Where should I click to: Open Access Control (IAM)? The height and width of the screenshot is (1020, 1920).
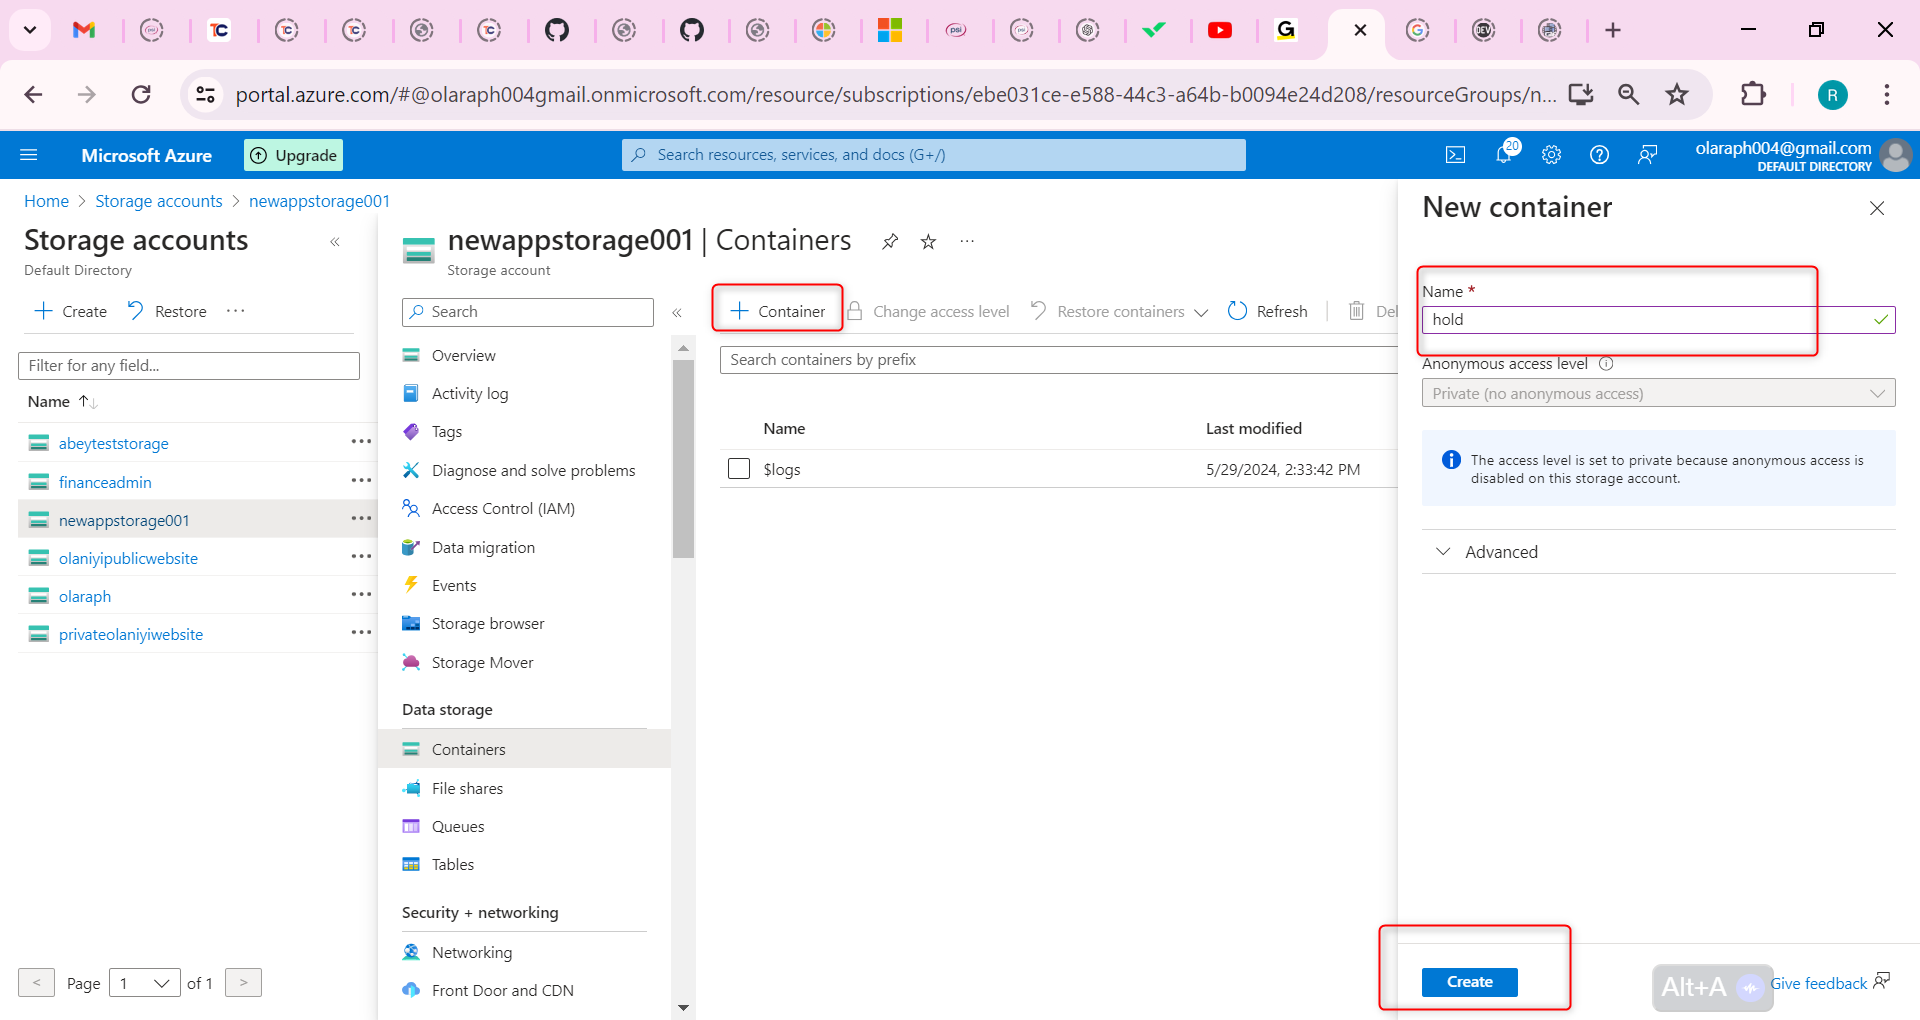coord(502,508)
